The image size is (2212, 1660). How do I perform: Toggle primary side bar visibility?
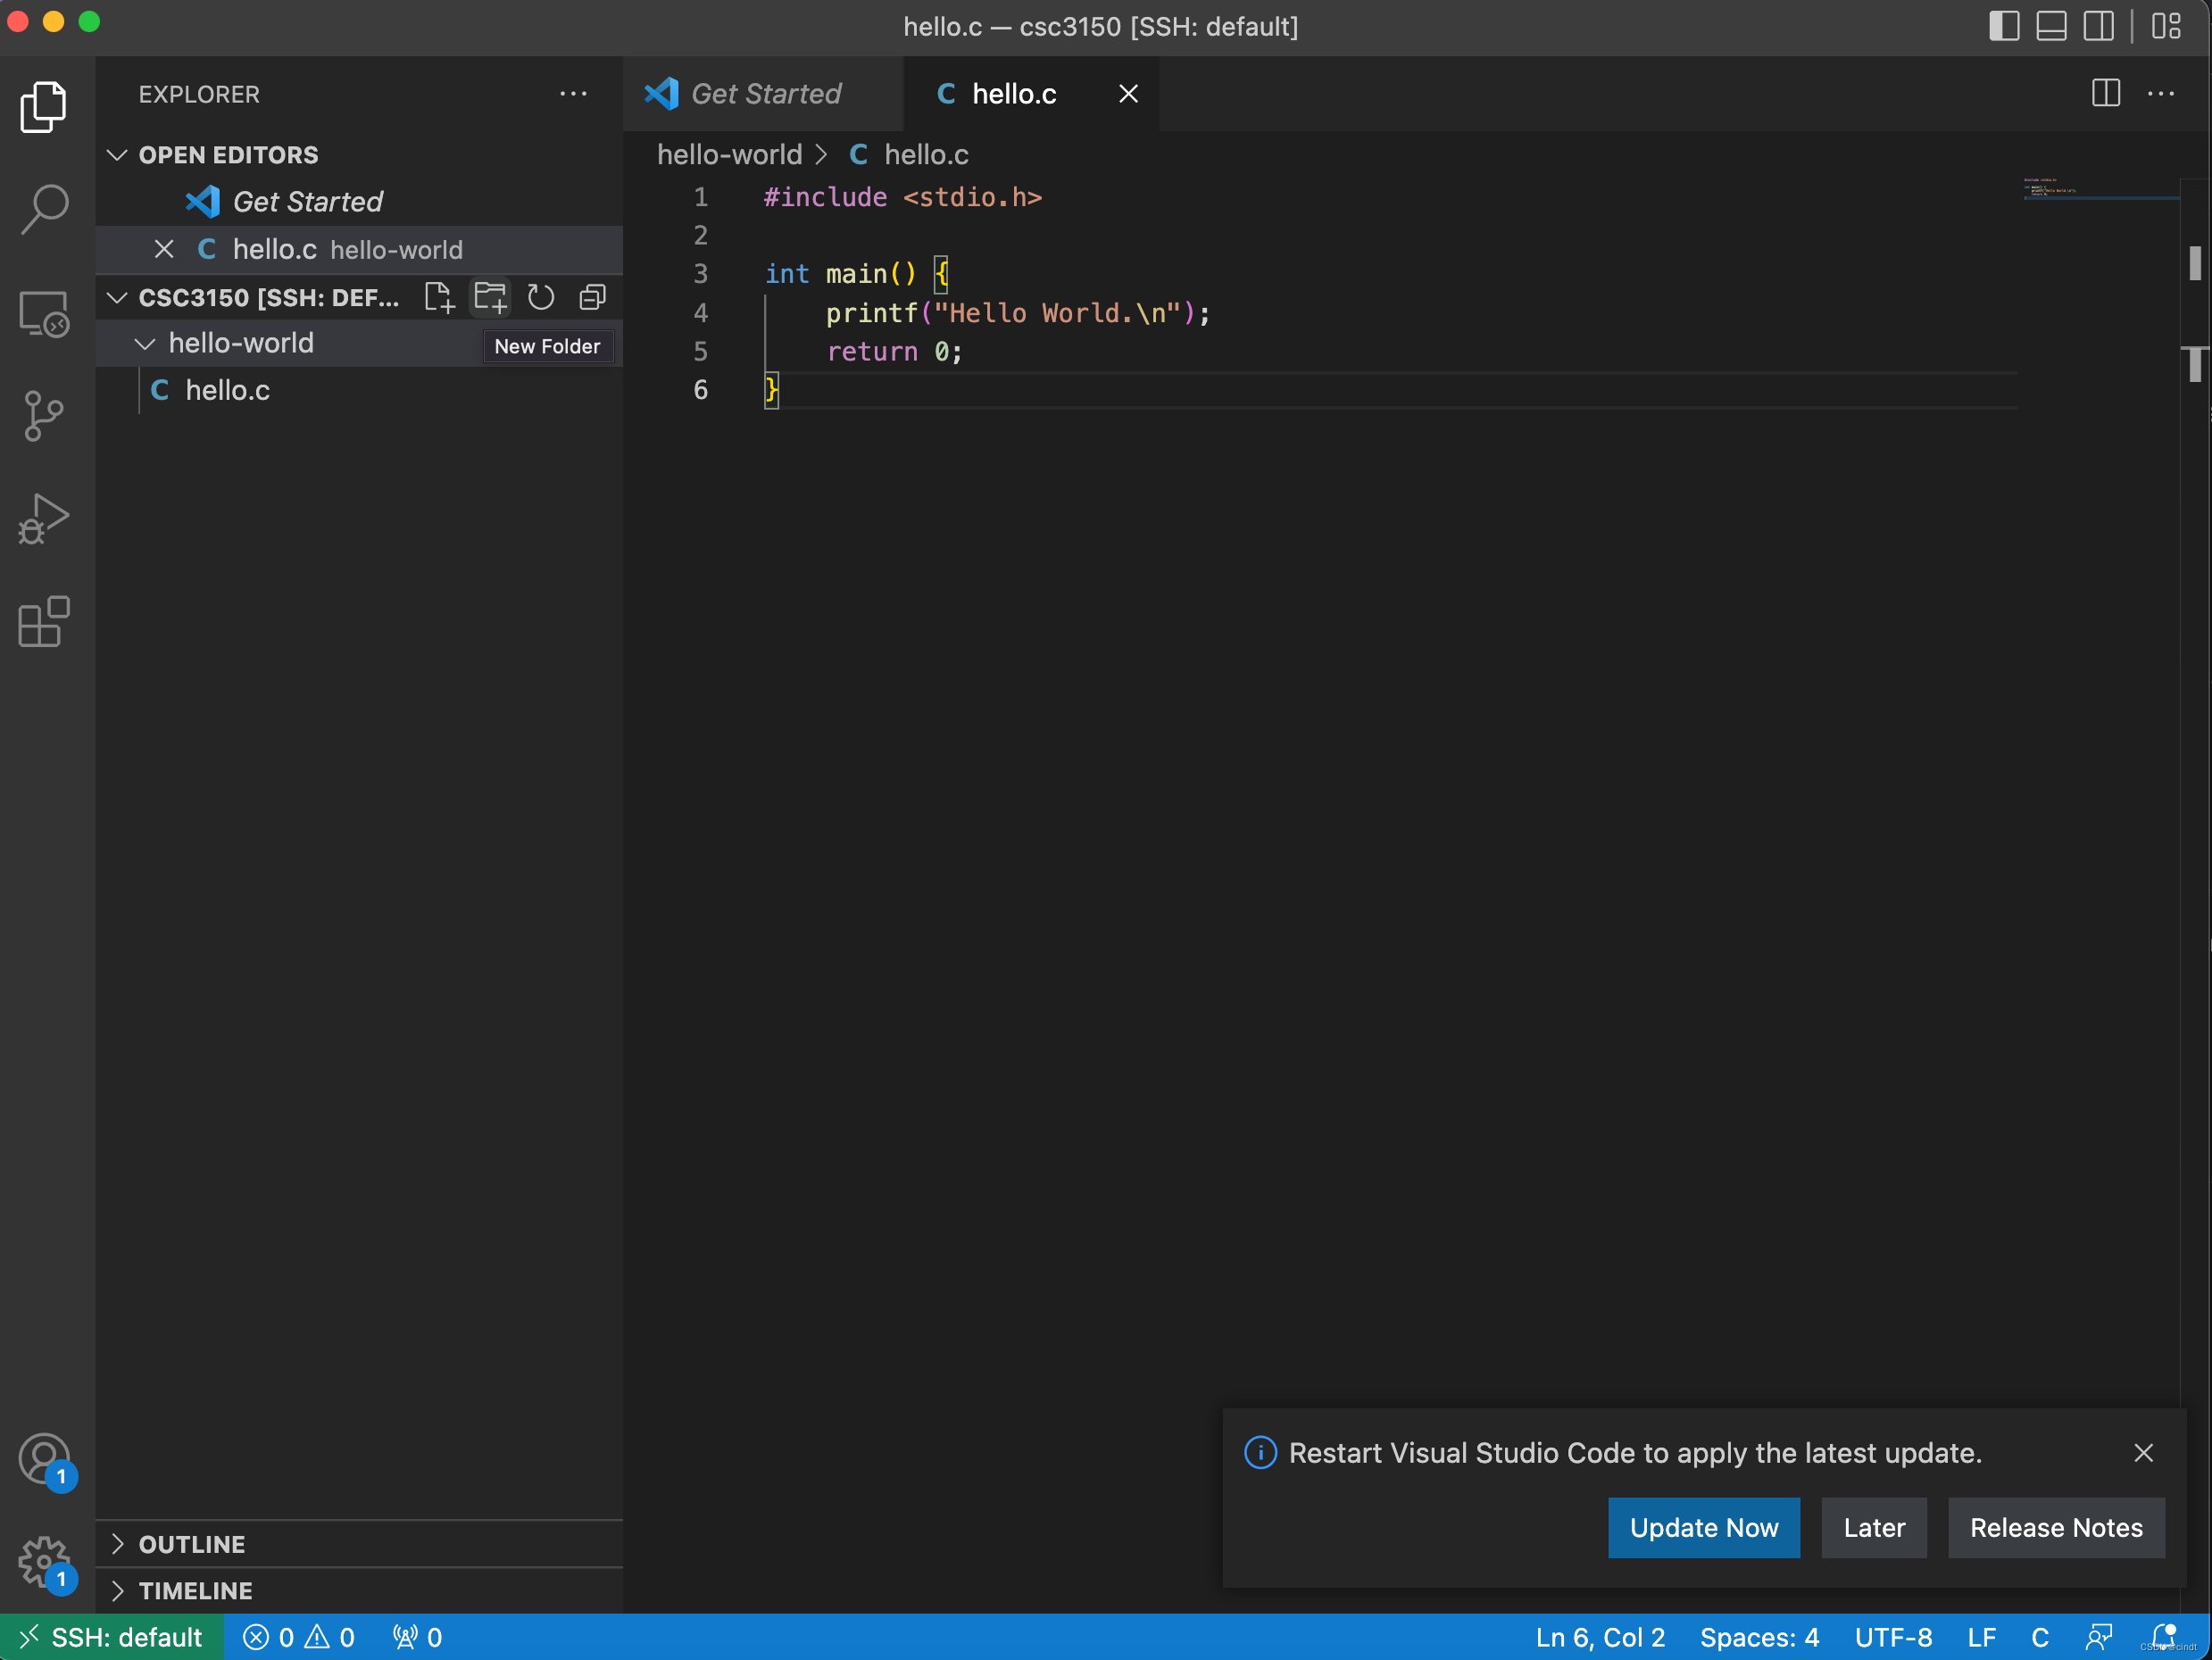point(2003,26)
